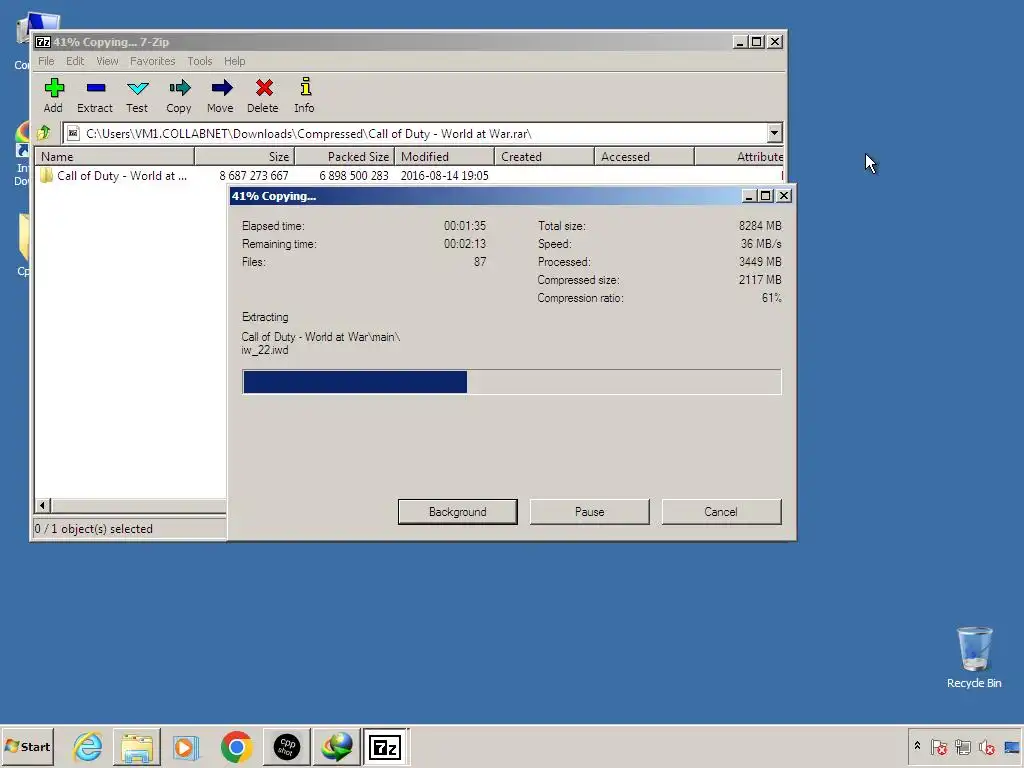Launch Internet Explorer from taskbar

click(88, 746)
